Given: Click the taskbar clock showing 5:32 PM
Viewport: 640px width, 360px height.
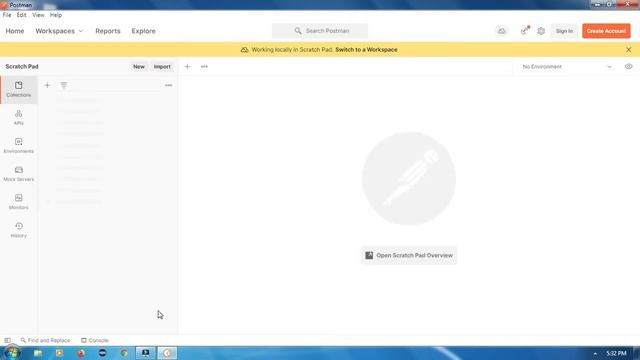Looking at the screenshot, I should 616,353.
